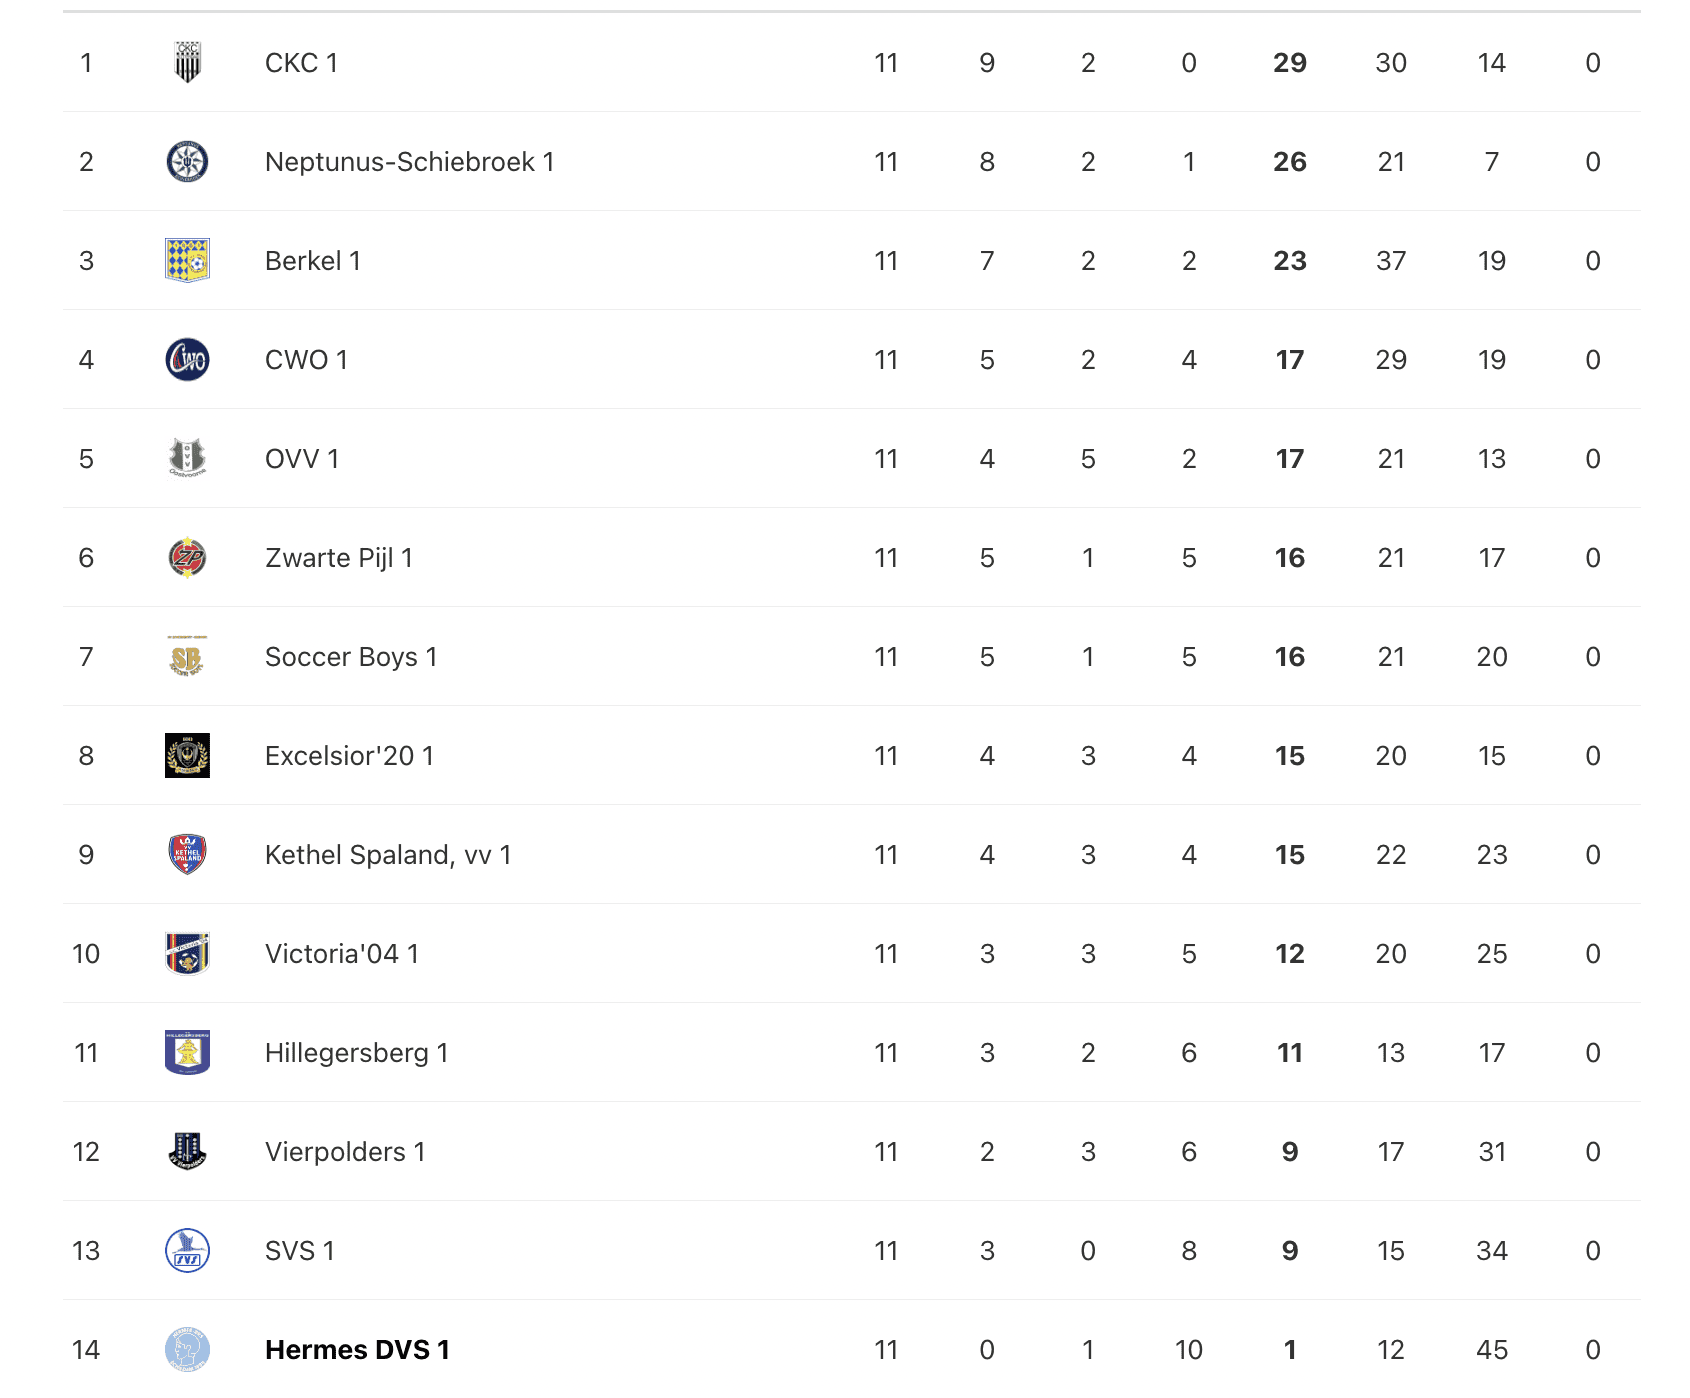Open the Kethel Spaland, vv 1 link

[x=388, y=855]
